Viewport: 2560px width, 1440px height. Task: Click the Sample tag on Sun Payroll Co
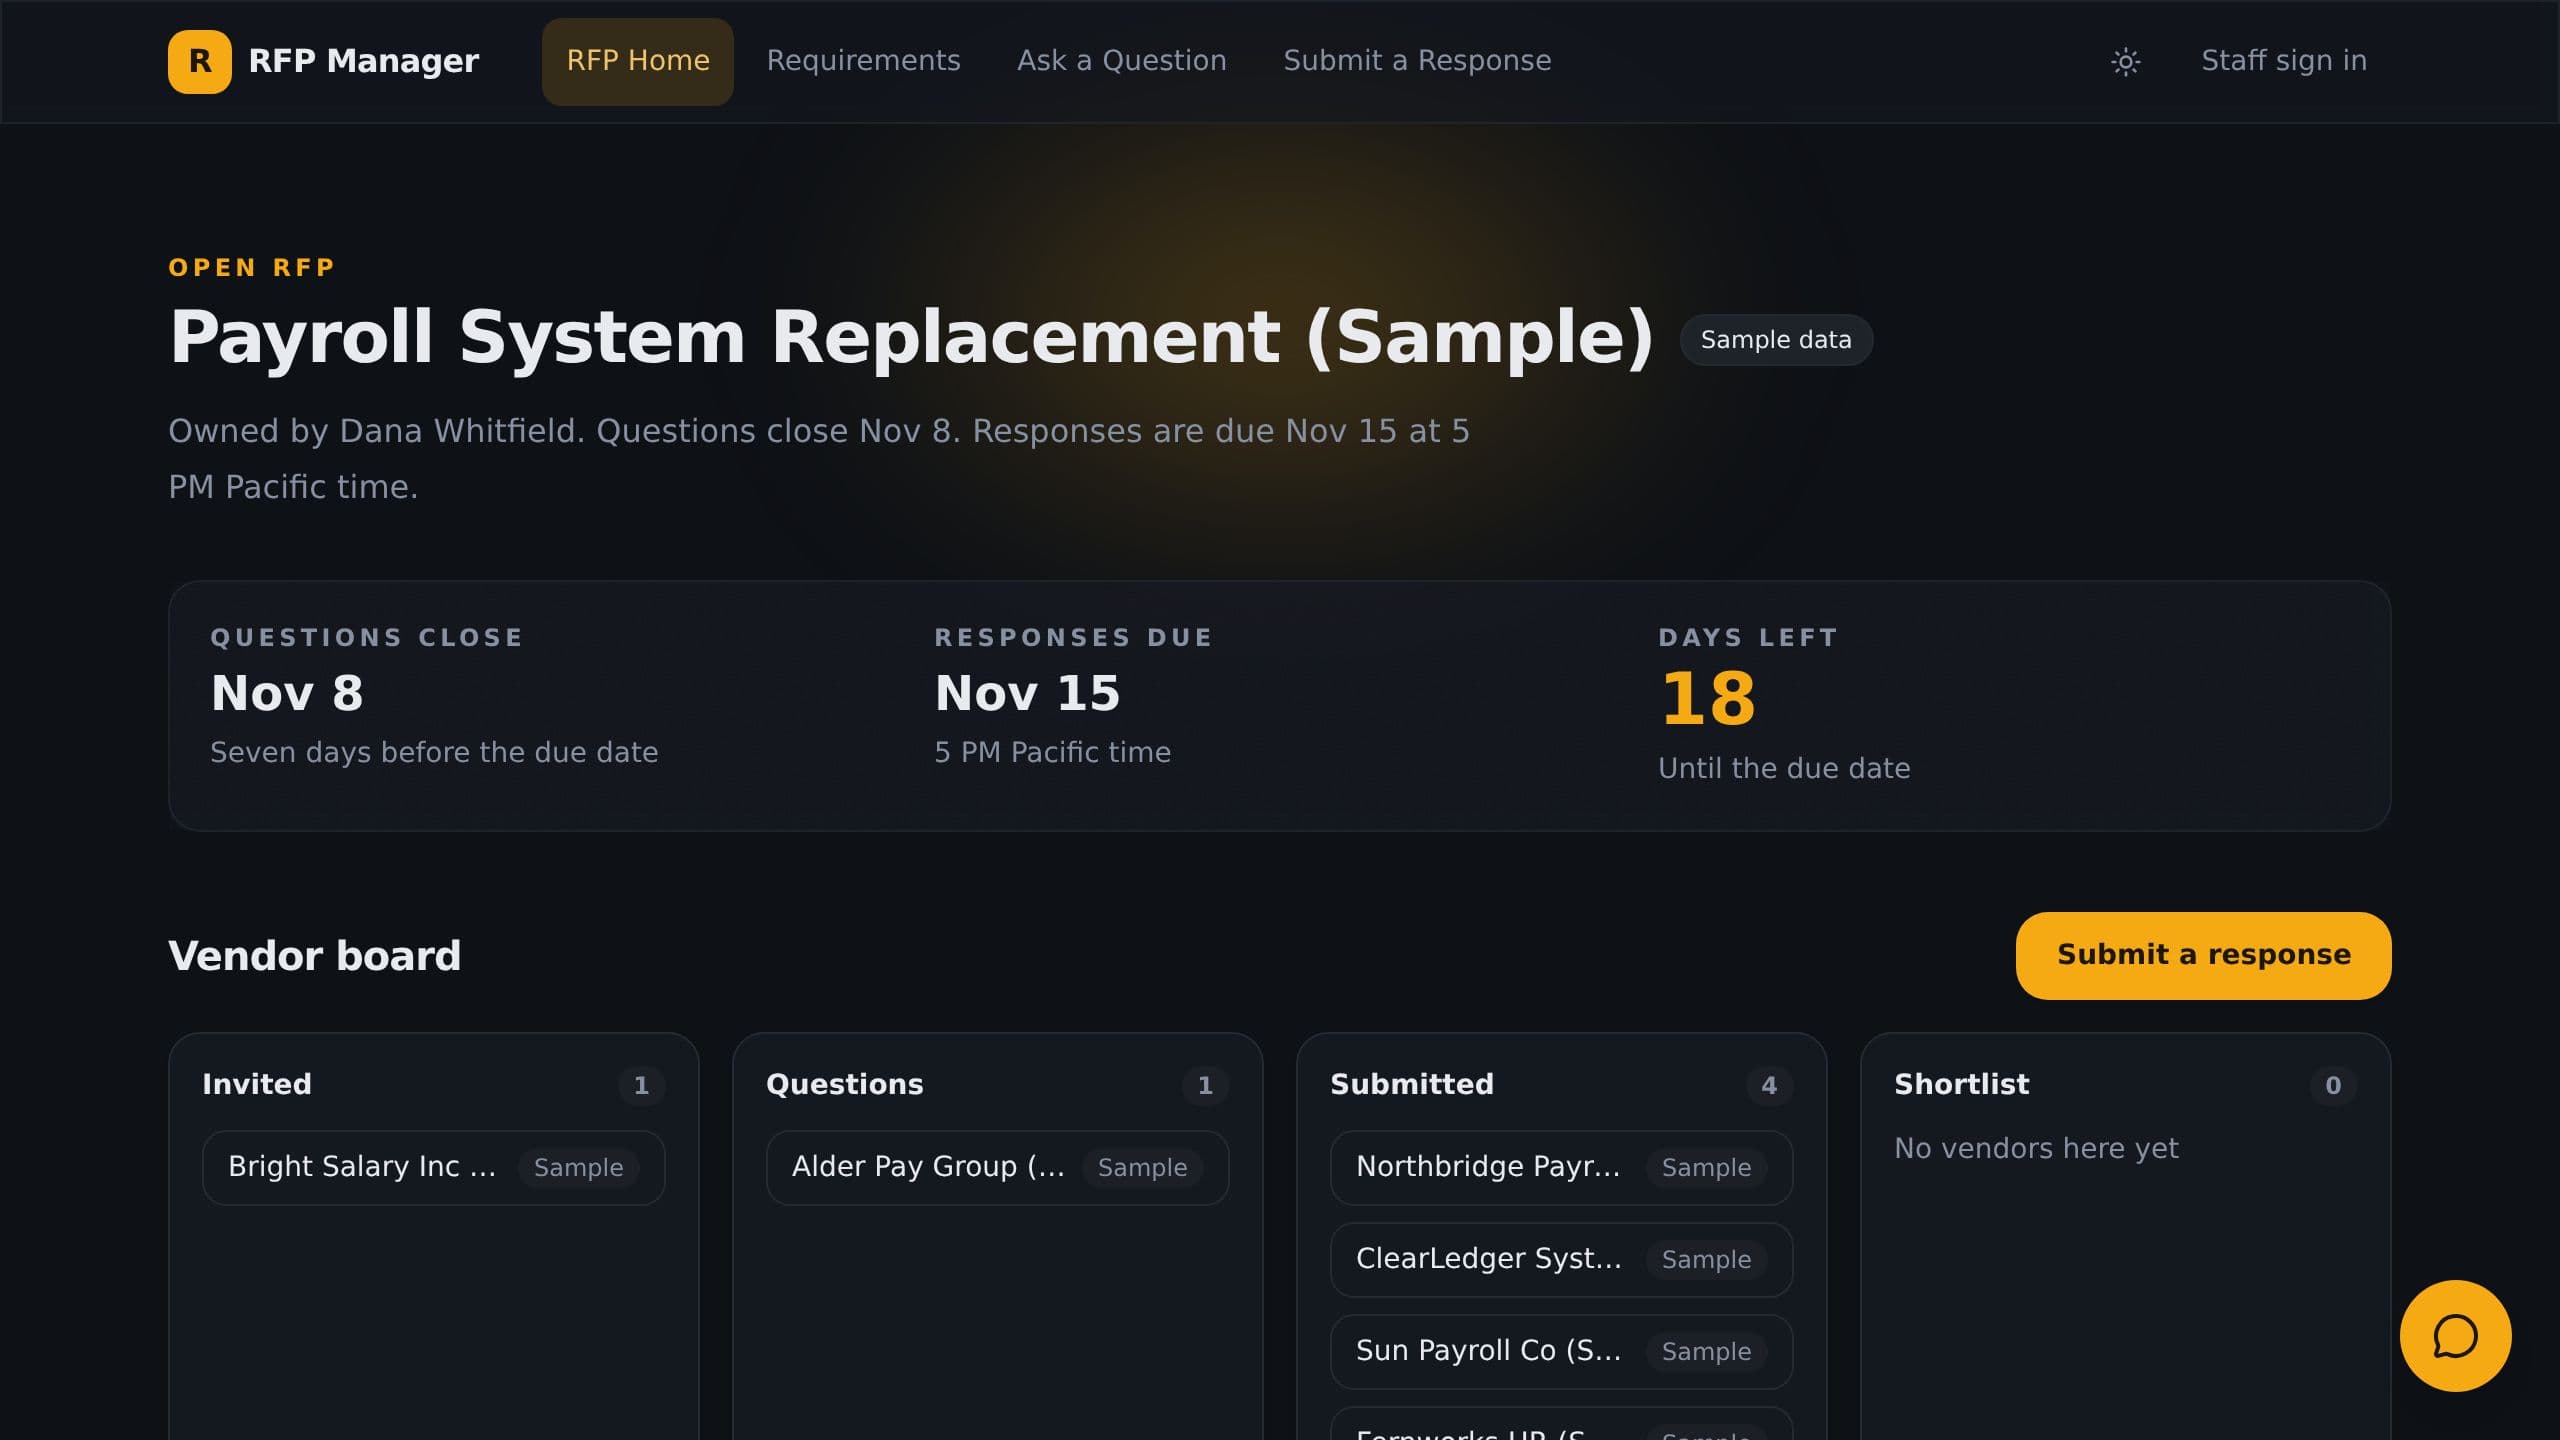pyautogui.click(x=1706, y=1351)
